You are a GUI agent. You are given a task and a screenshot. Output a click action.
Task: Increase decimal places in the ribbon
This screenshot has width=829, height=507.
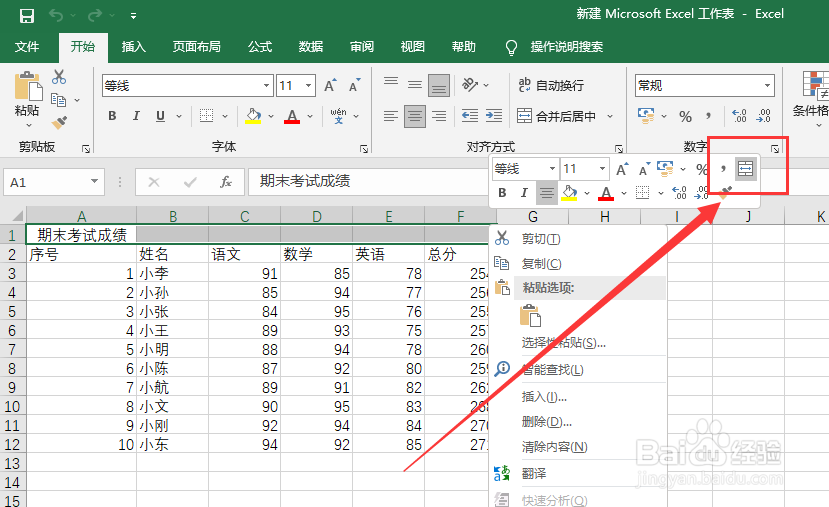(x=739, y=116)
